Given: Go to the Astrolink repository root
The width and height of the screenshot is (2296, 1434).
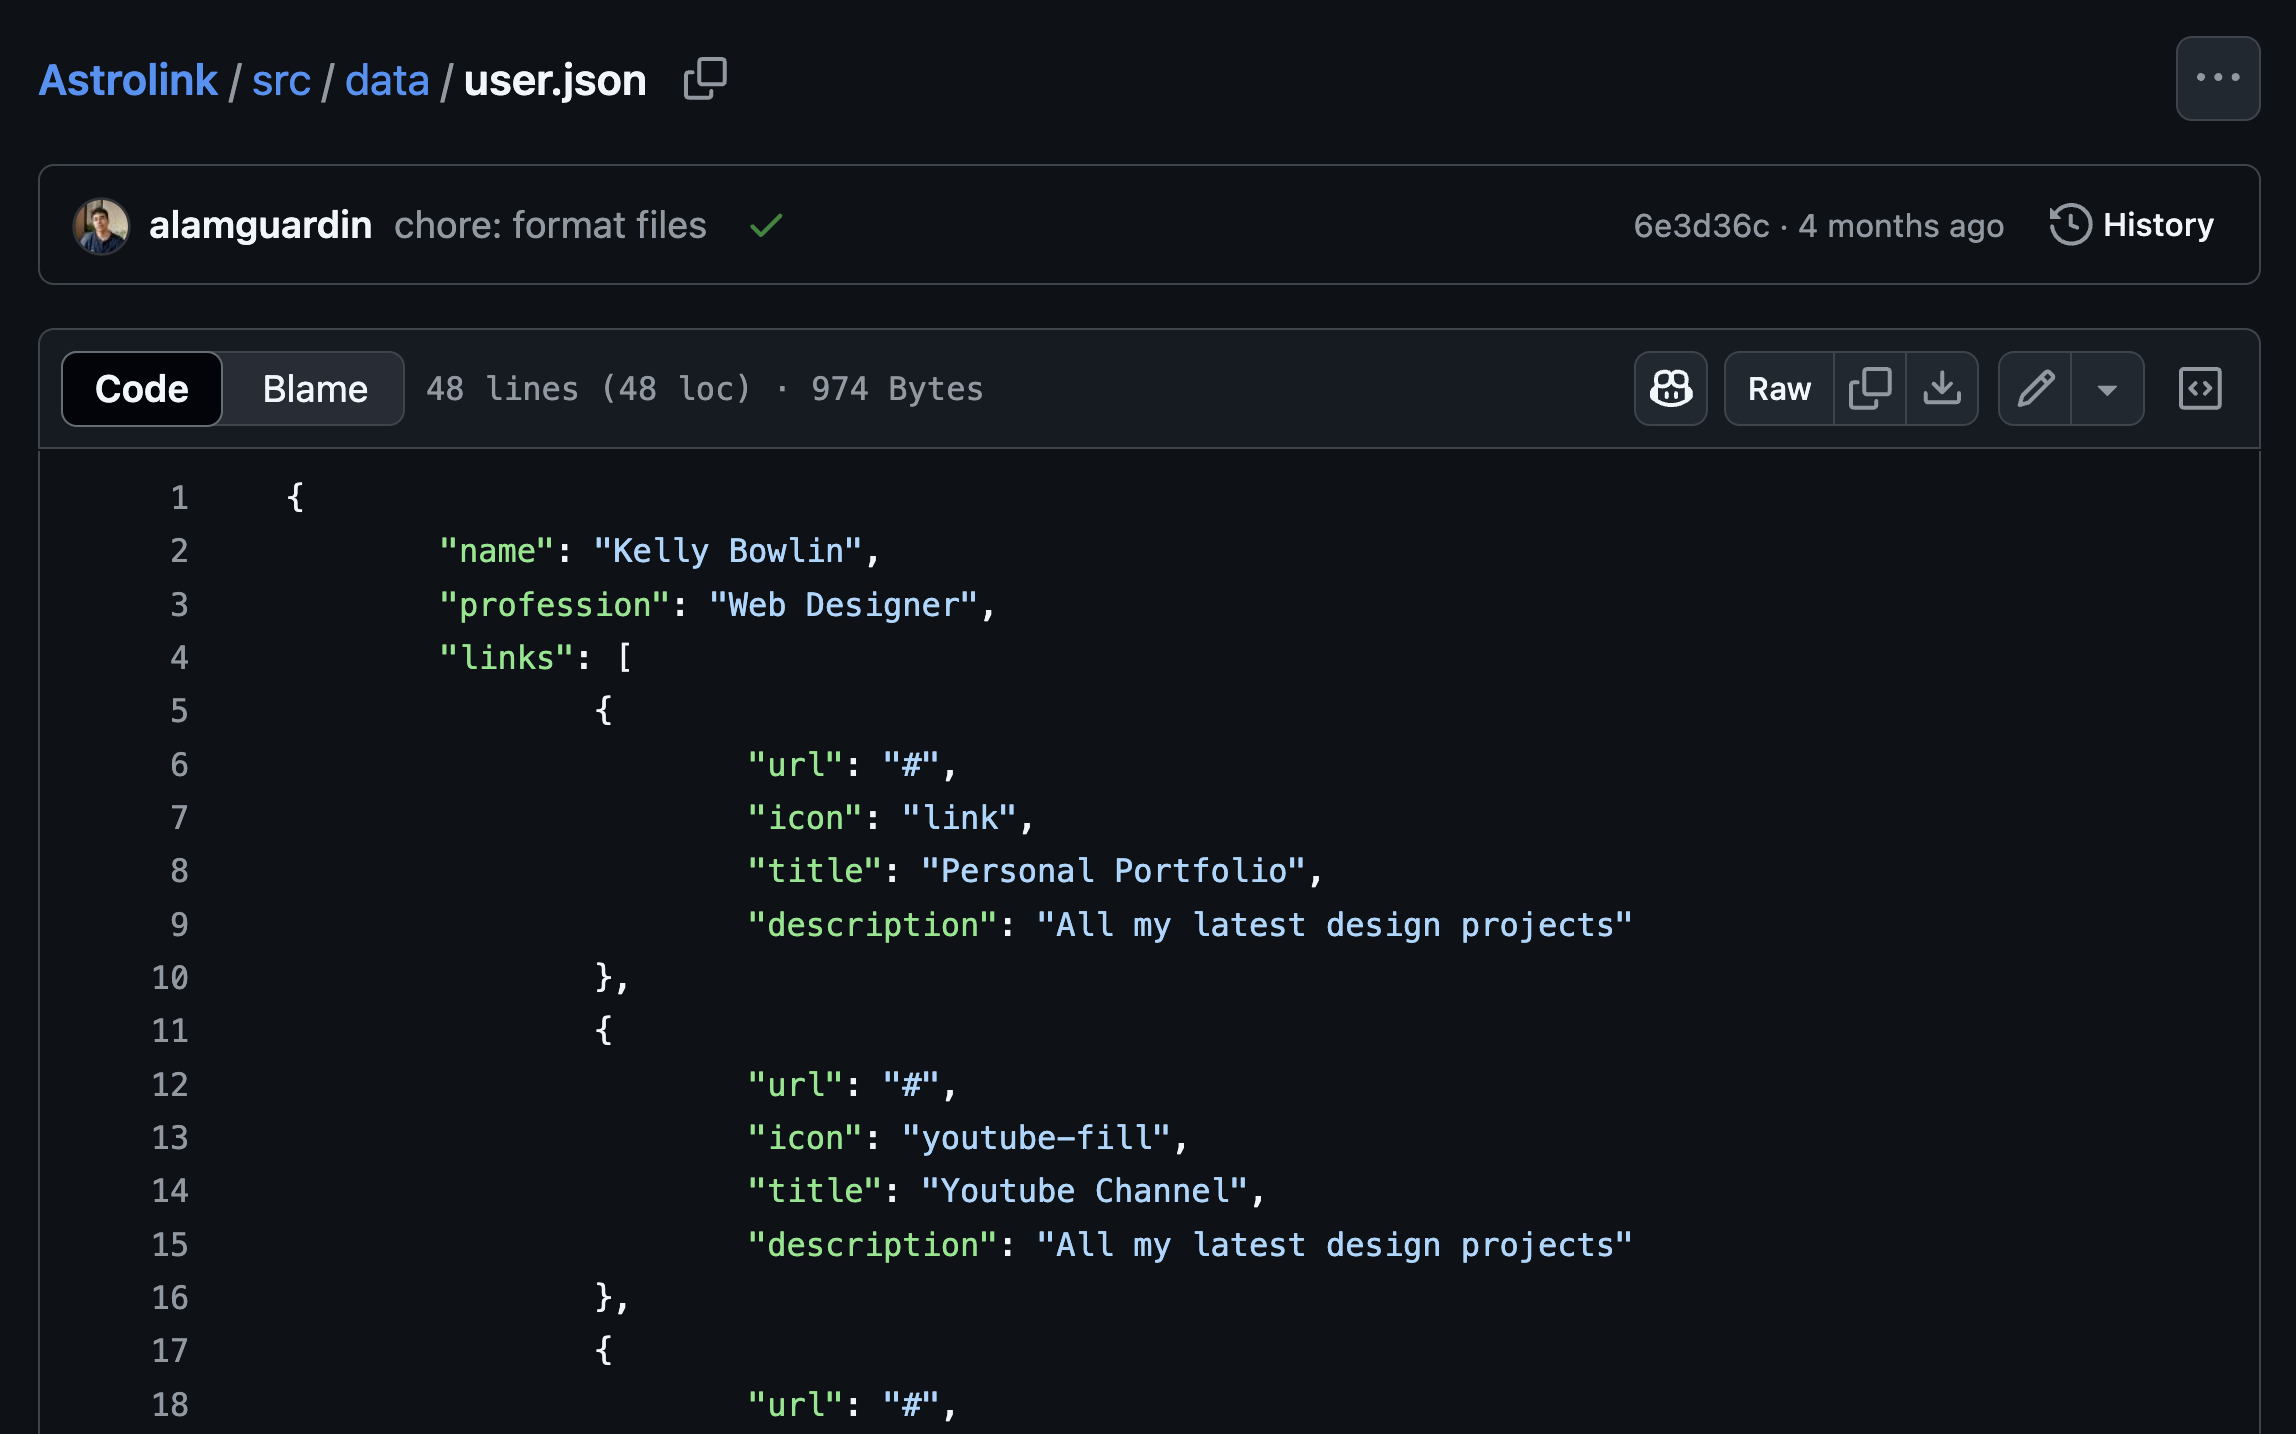Looking at the screenshot, I should (128, 80).
